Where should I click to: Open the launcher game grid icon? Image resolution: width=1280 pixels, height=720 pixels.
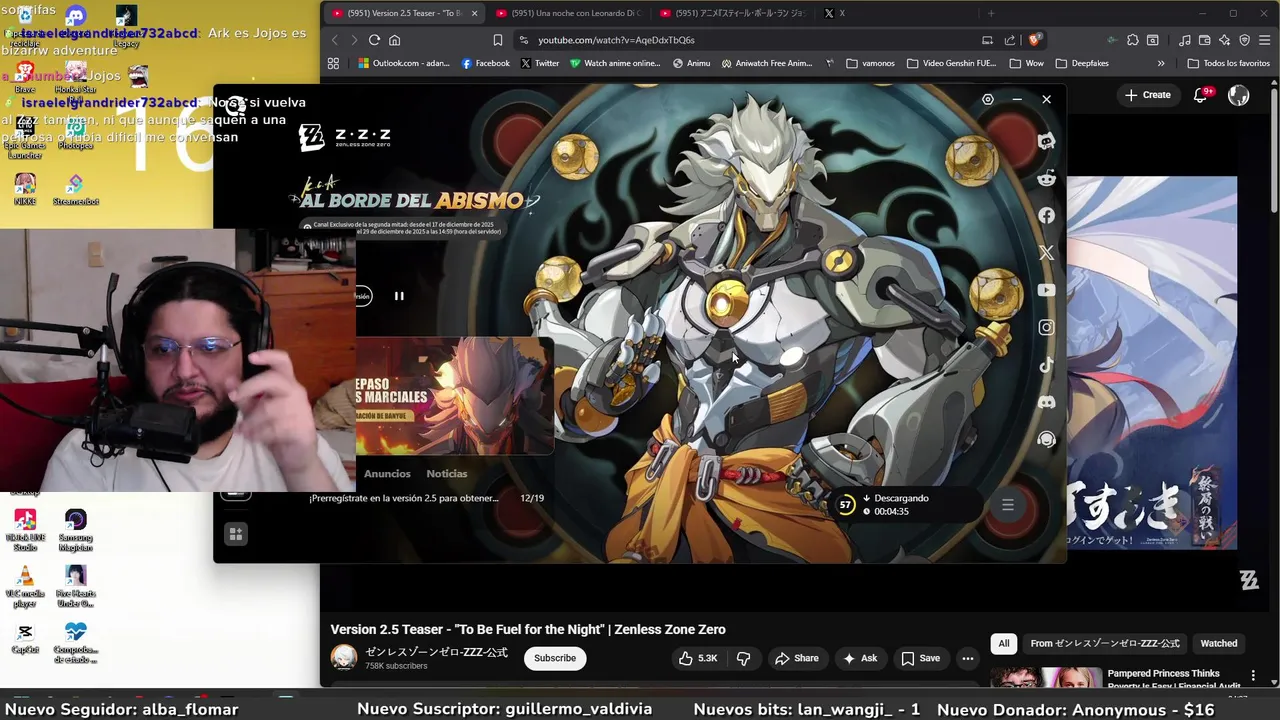(x=236, y=534)
